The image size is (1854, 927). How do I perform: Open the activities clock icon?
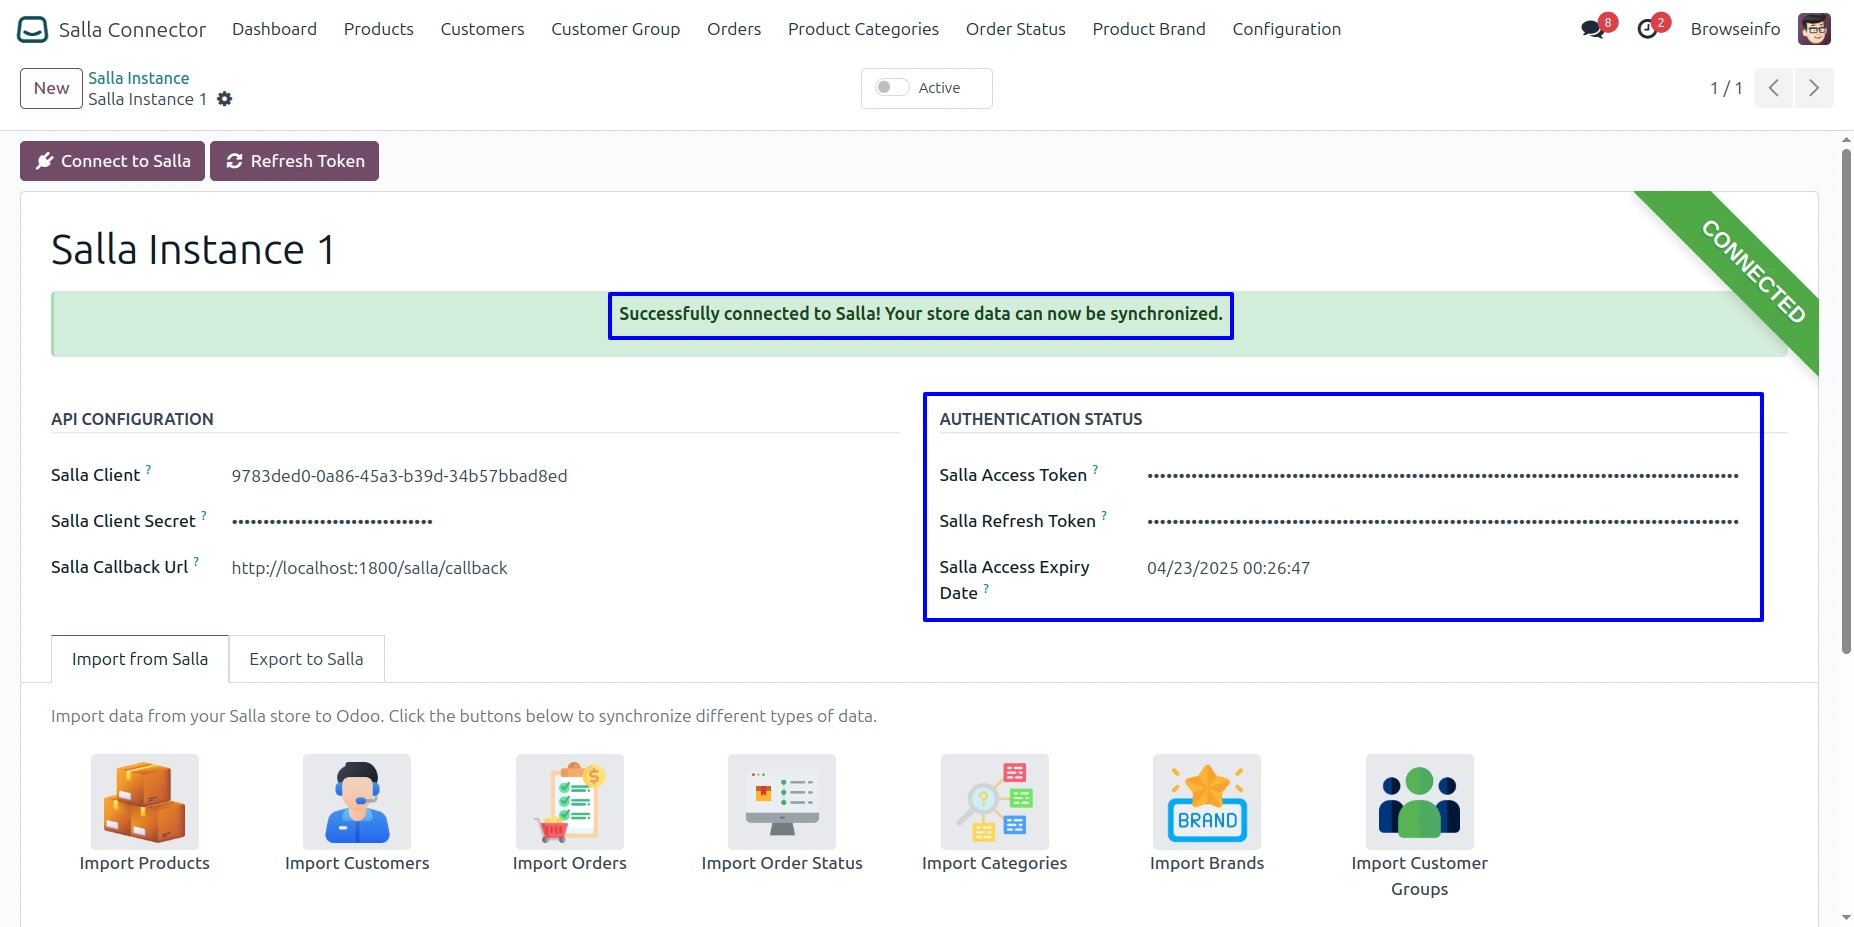tap(1647, 30)
